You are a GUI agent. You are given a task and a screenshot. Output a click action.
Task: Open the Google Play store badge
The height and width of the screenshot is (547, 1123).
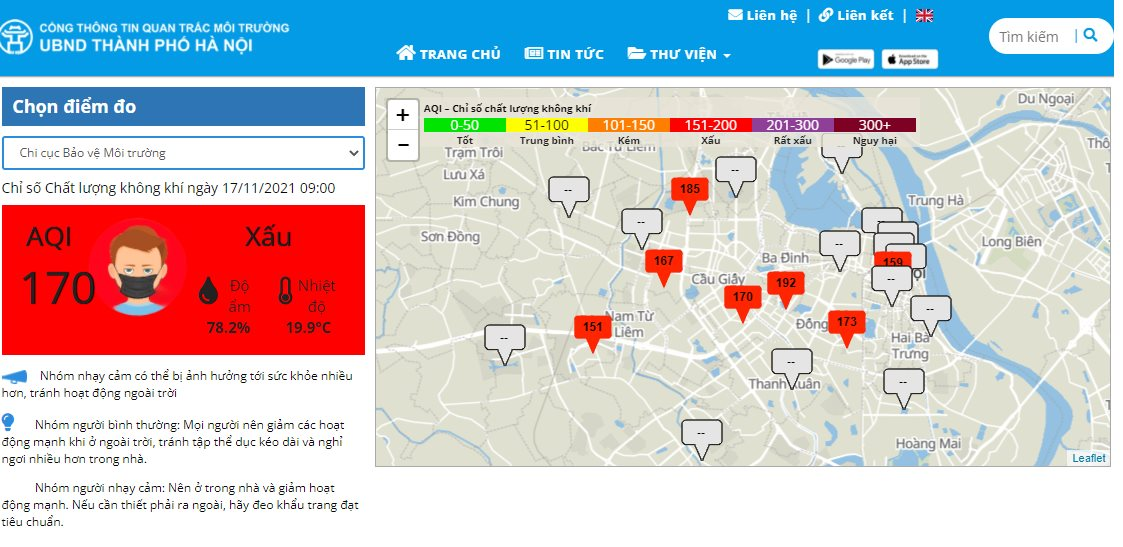[845, 60]
